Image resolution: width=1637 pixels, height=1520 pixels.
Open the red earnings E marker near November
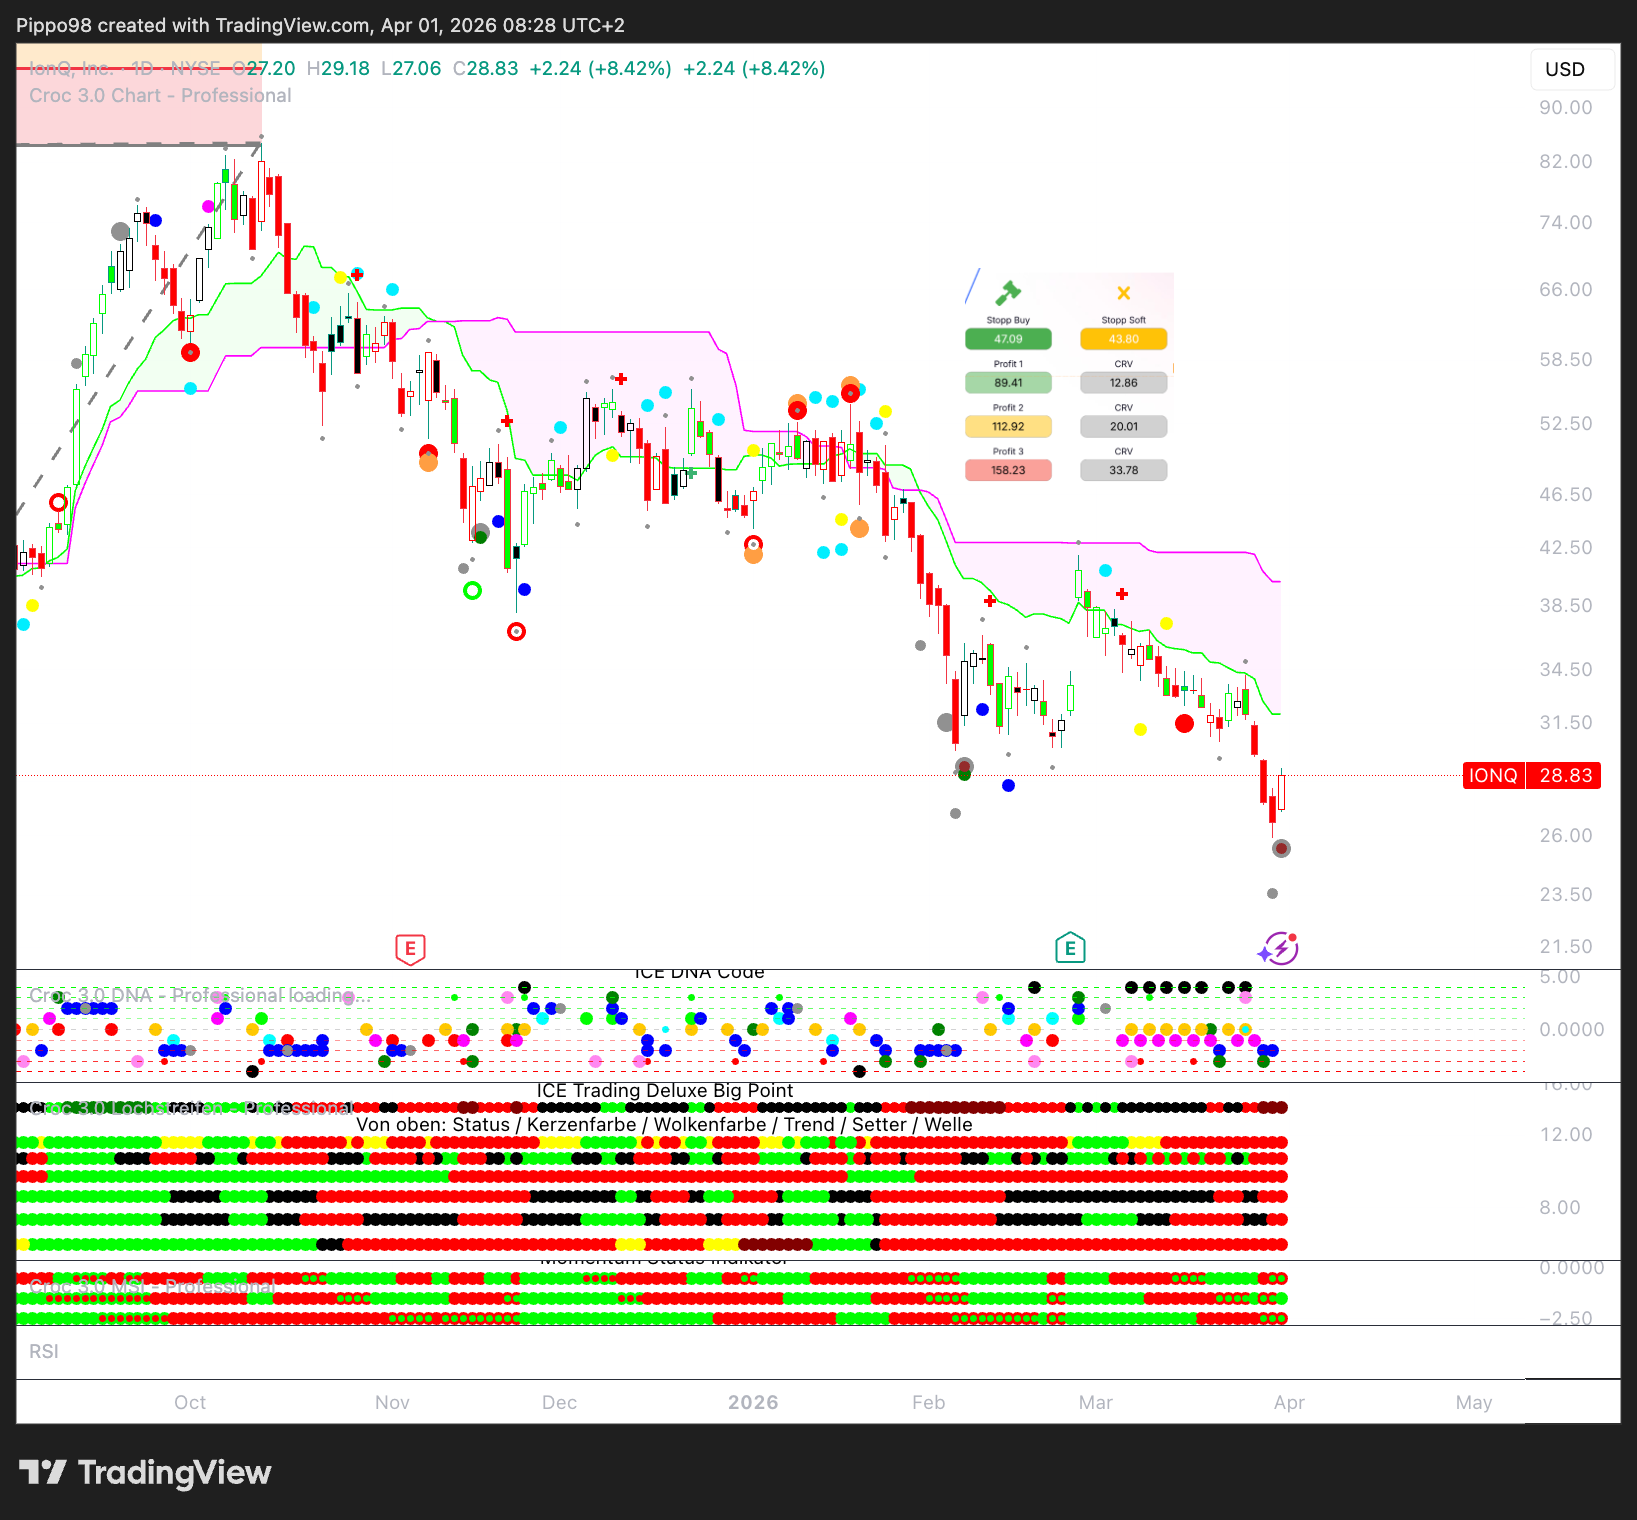click(410, 948)
